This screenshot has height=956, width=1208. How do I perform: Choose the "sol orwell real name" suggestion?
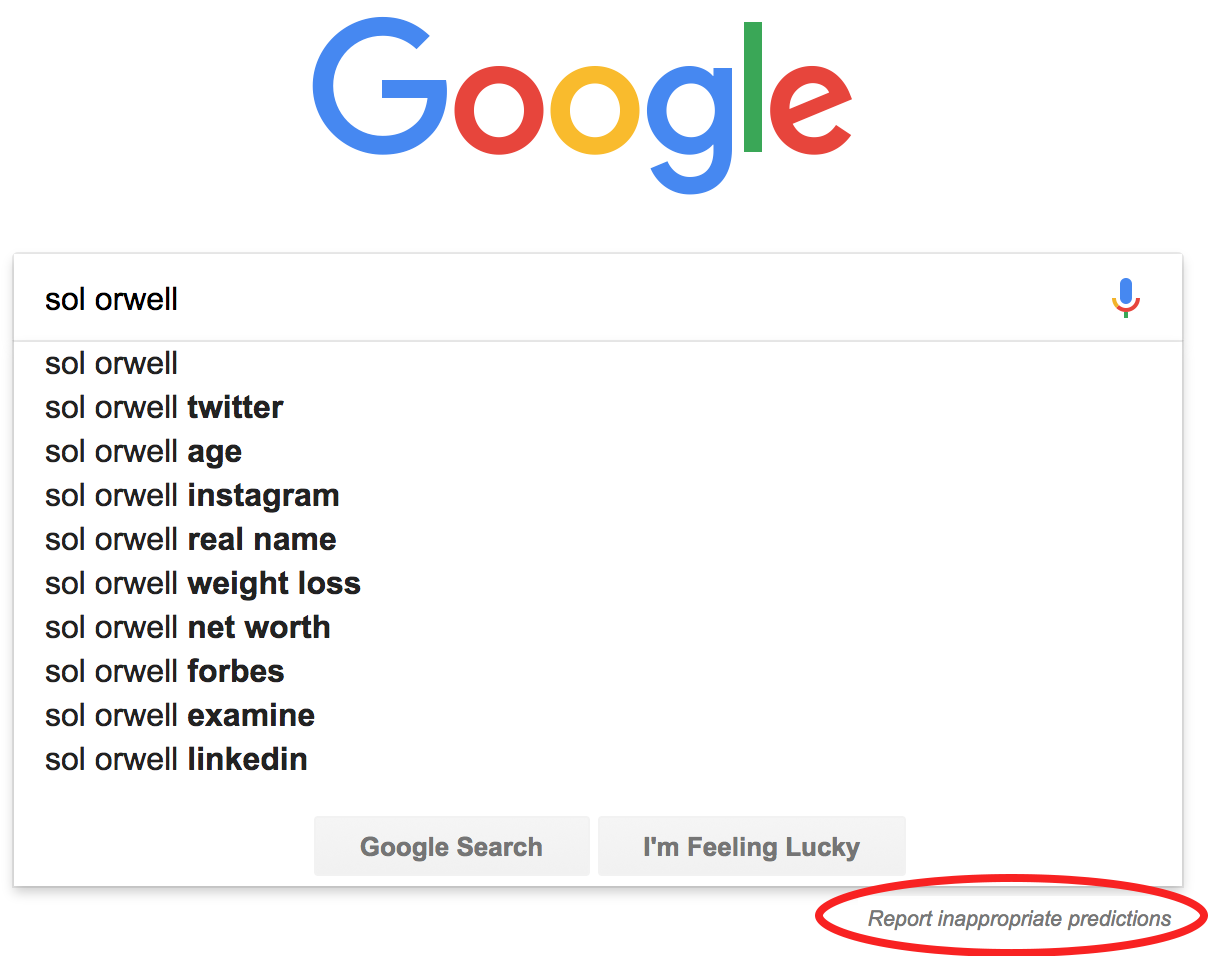click(x=598, y=539)
